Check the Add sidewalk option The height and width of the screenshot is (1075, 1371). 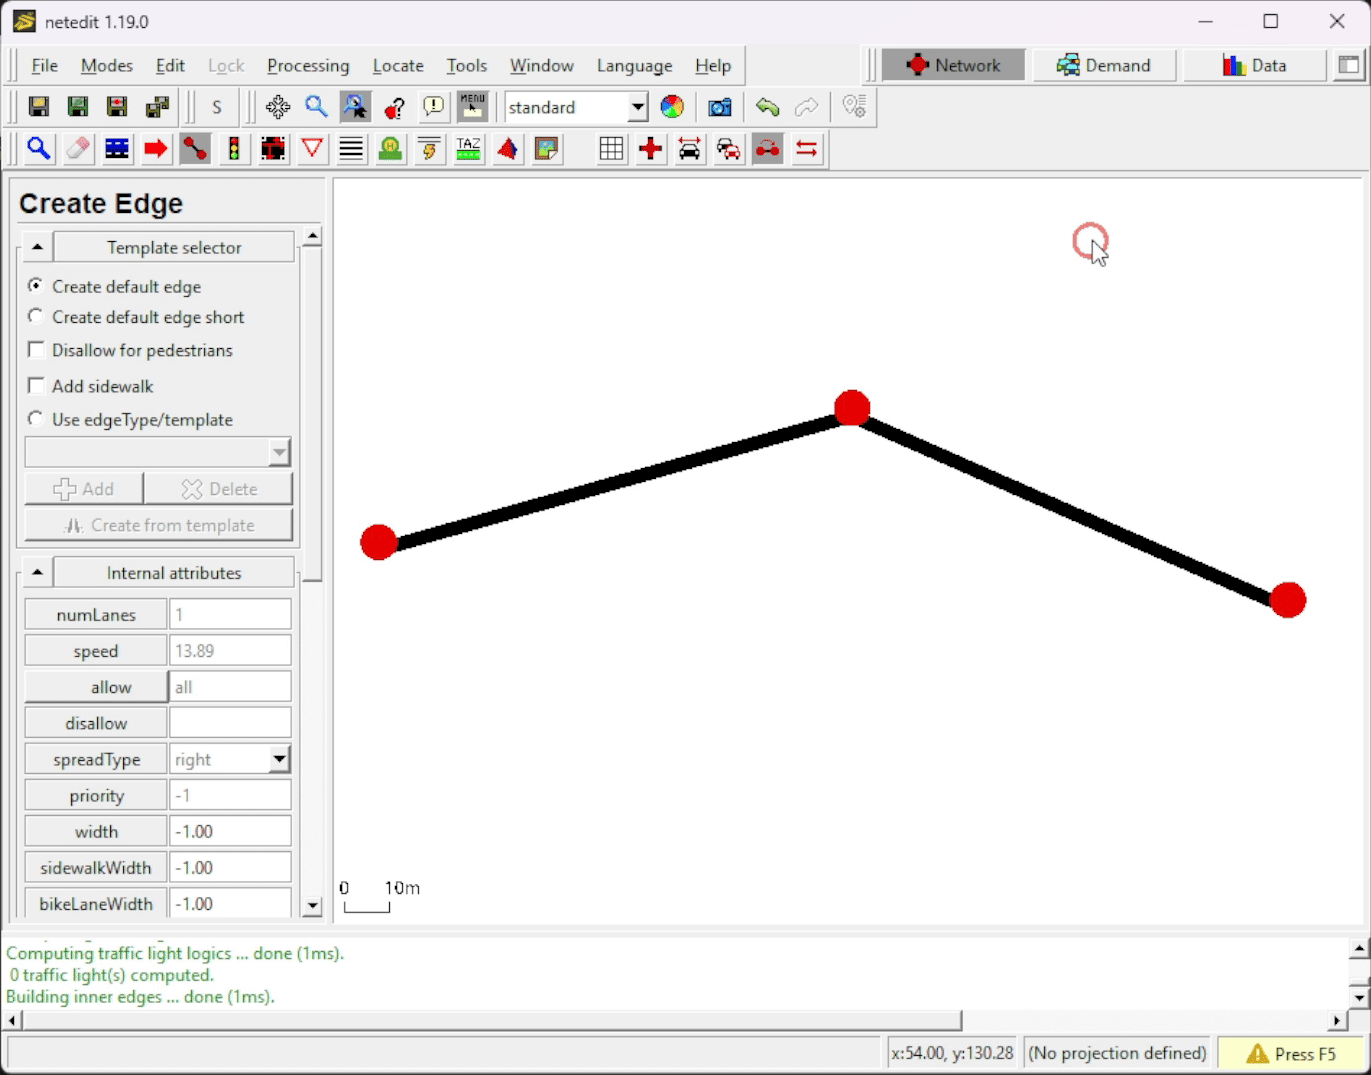(37, 386)
